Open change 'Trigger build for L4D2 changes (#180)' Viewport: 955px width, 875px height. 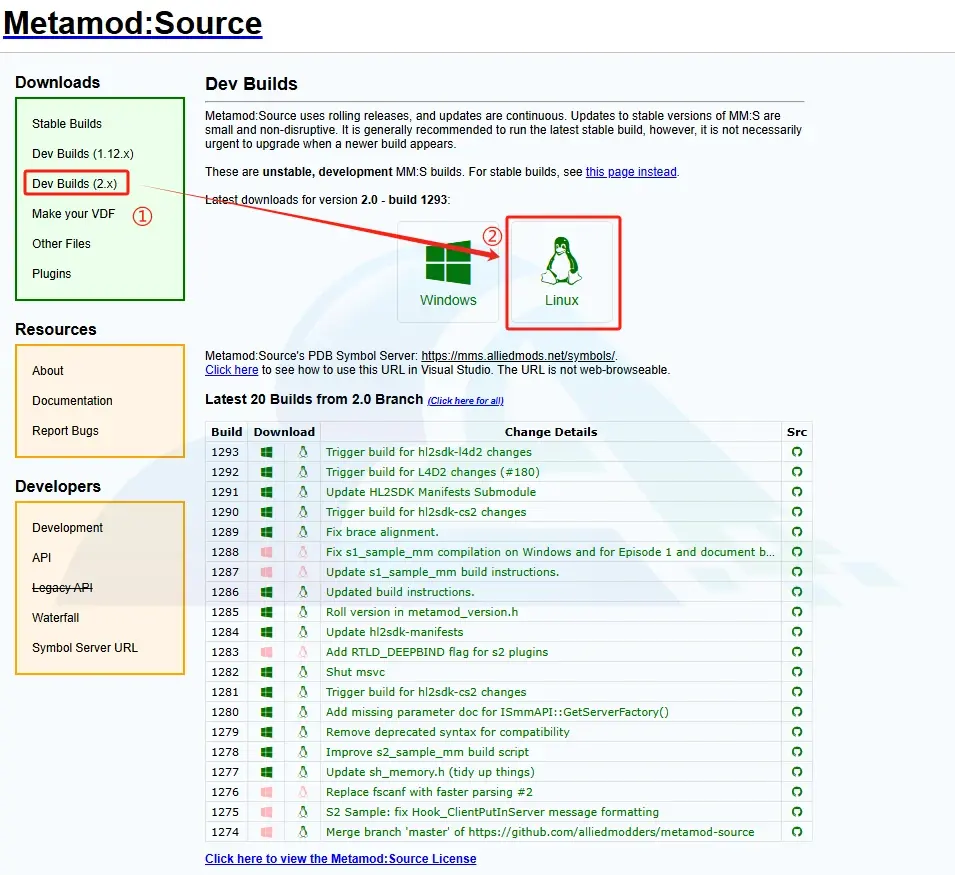pyautogui.click(x=432, y=472)
